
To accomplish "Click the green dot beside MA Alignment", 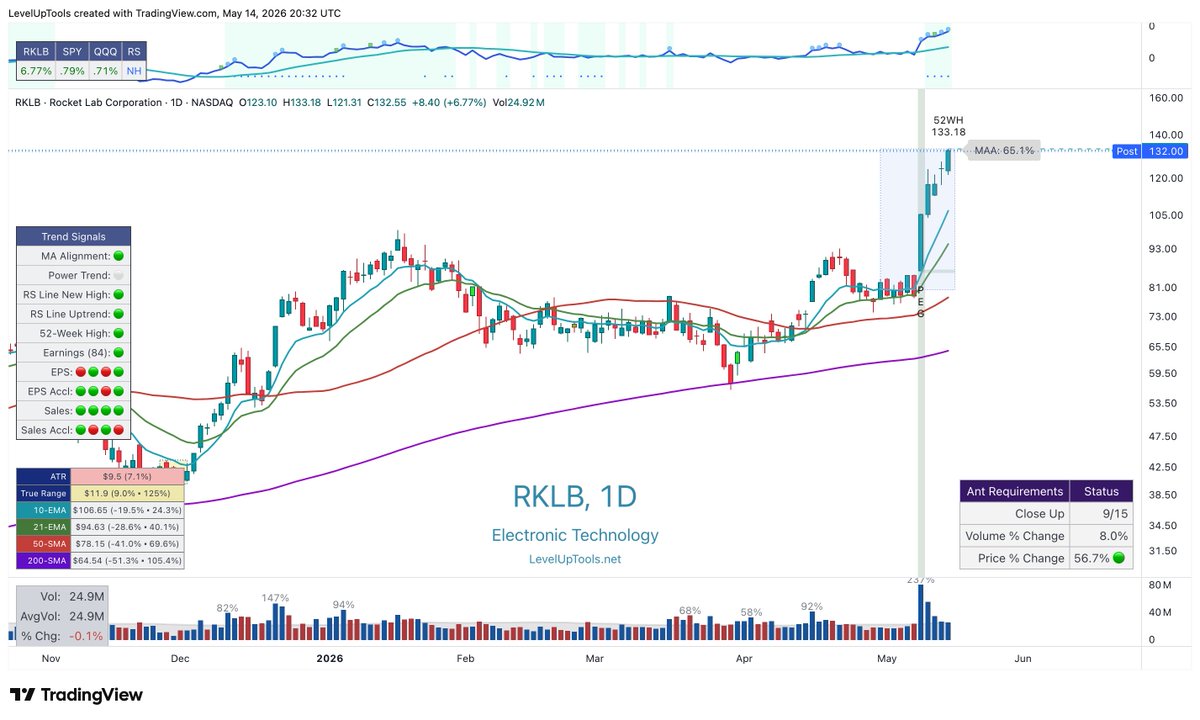I will (x=118, y=256).
